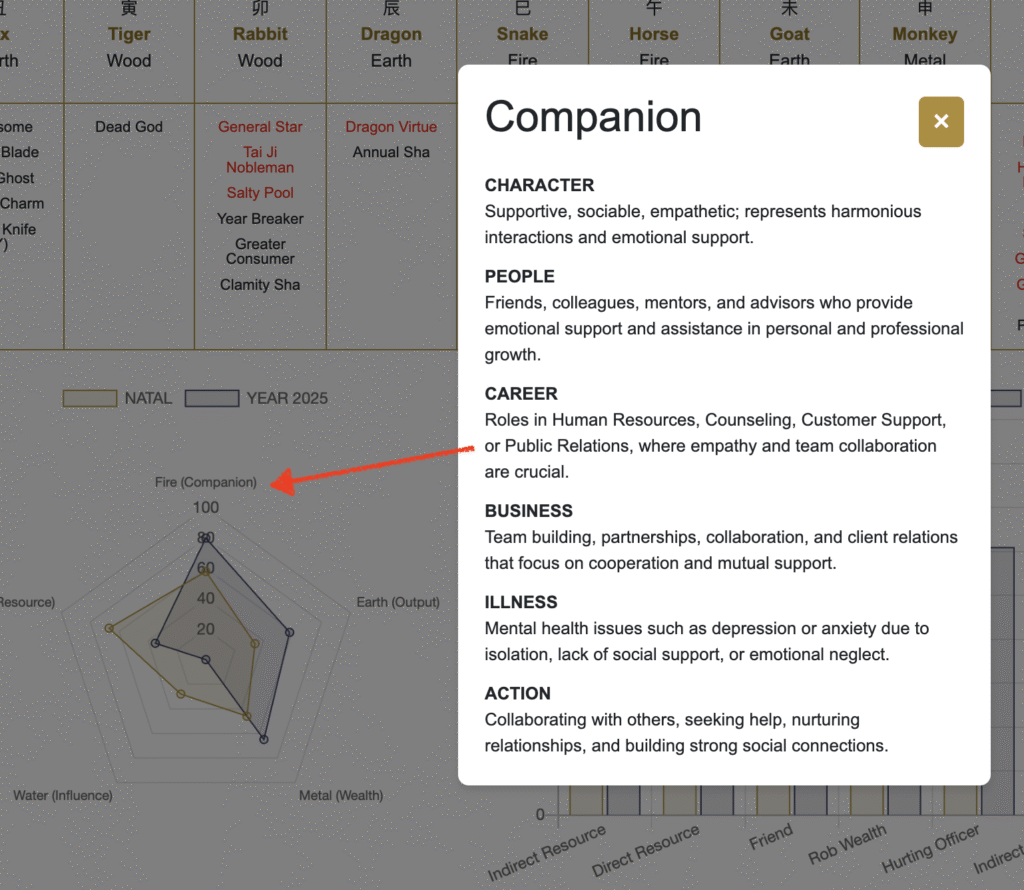Select the Dragon Earth column header
This screenshot has width=1024, height=890.
click(x=391, y=47)
